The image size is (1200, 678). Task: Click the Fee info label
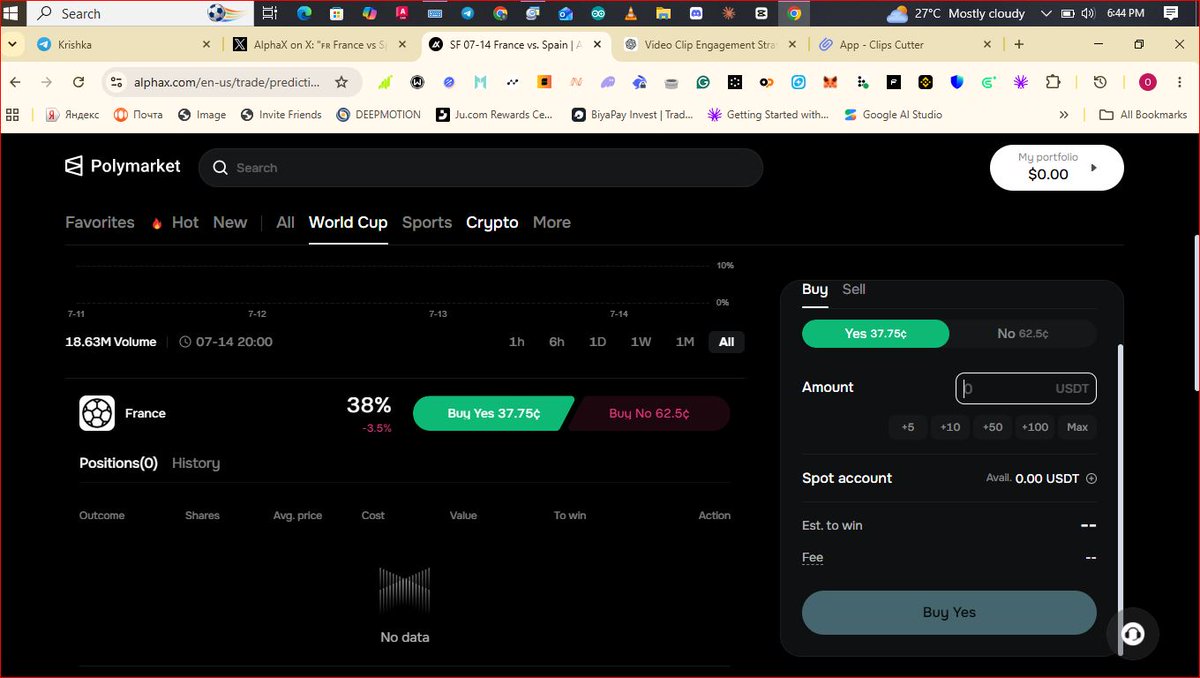pos(813,558)
